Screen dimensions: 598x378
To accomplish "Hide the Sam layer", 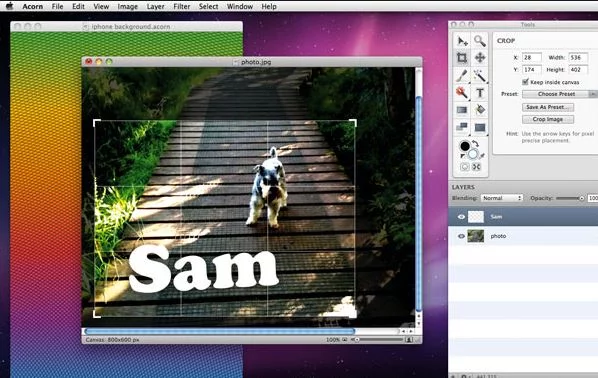I will point(461,217).
